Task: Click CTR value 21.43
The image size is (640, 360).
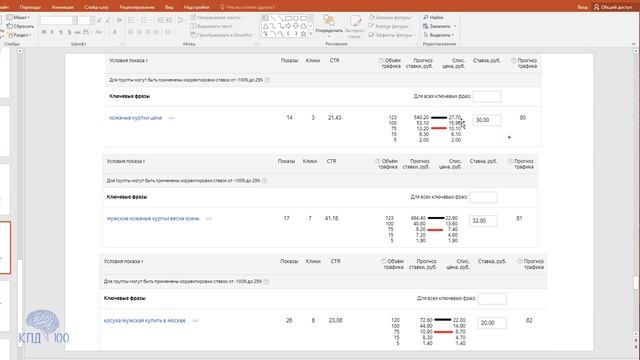Action: (x=334, y=118)
